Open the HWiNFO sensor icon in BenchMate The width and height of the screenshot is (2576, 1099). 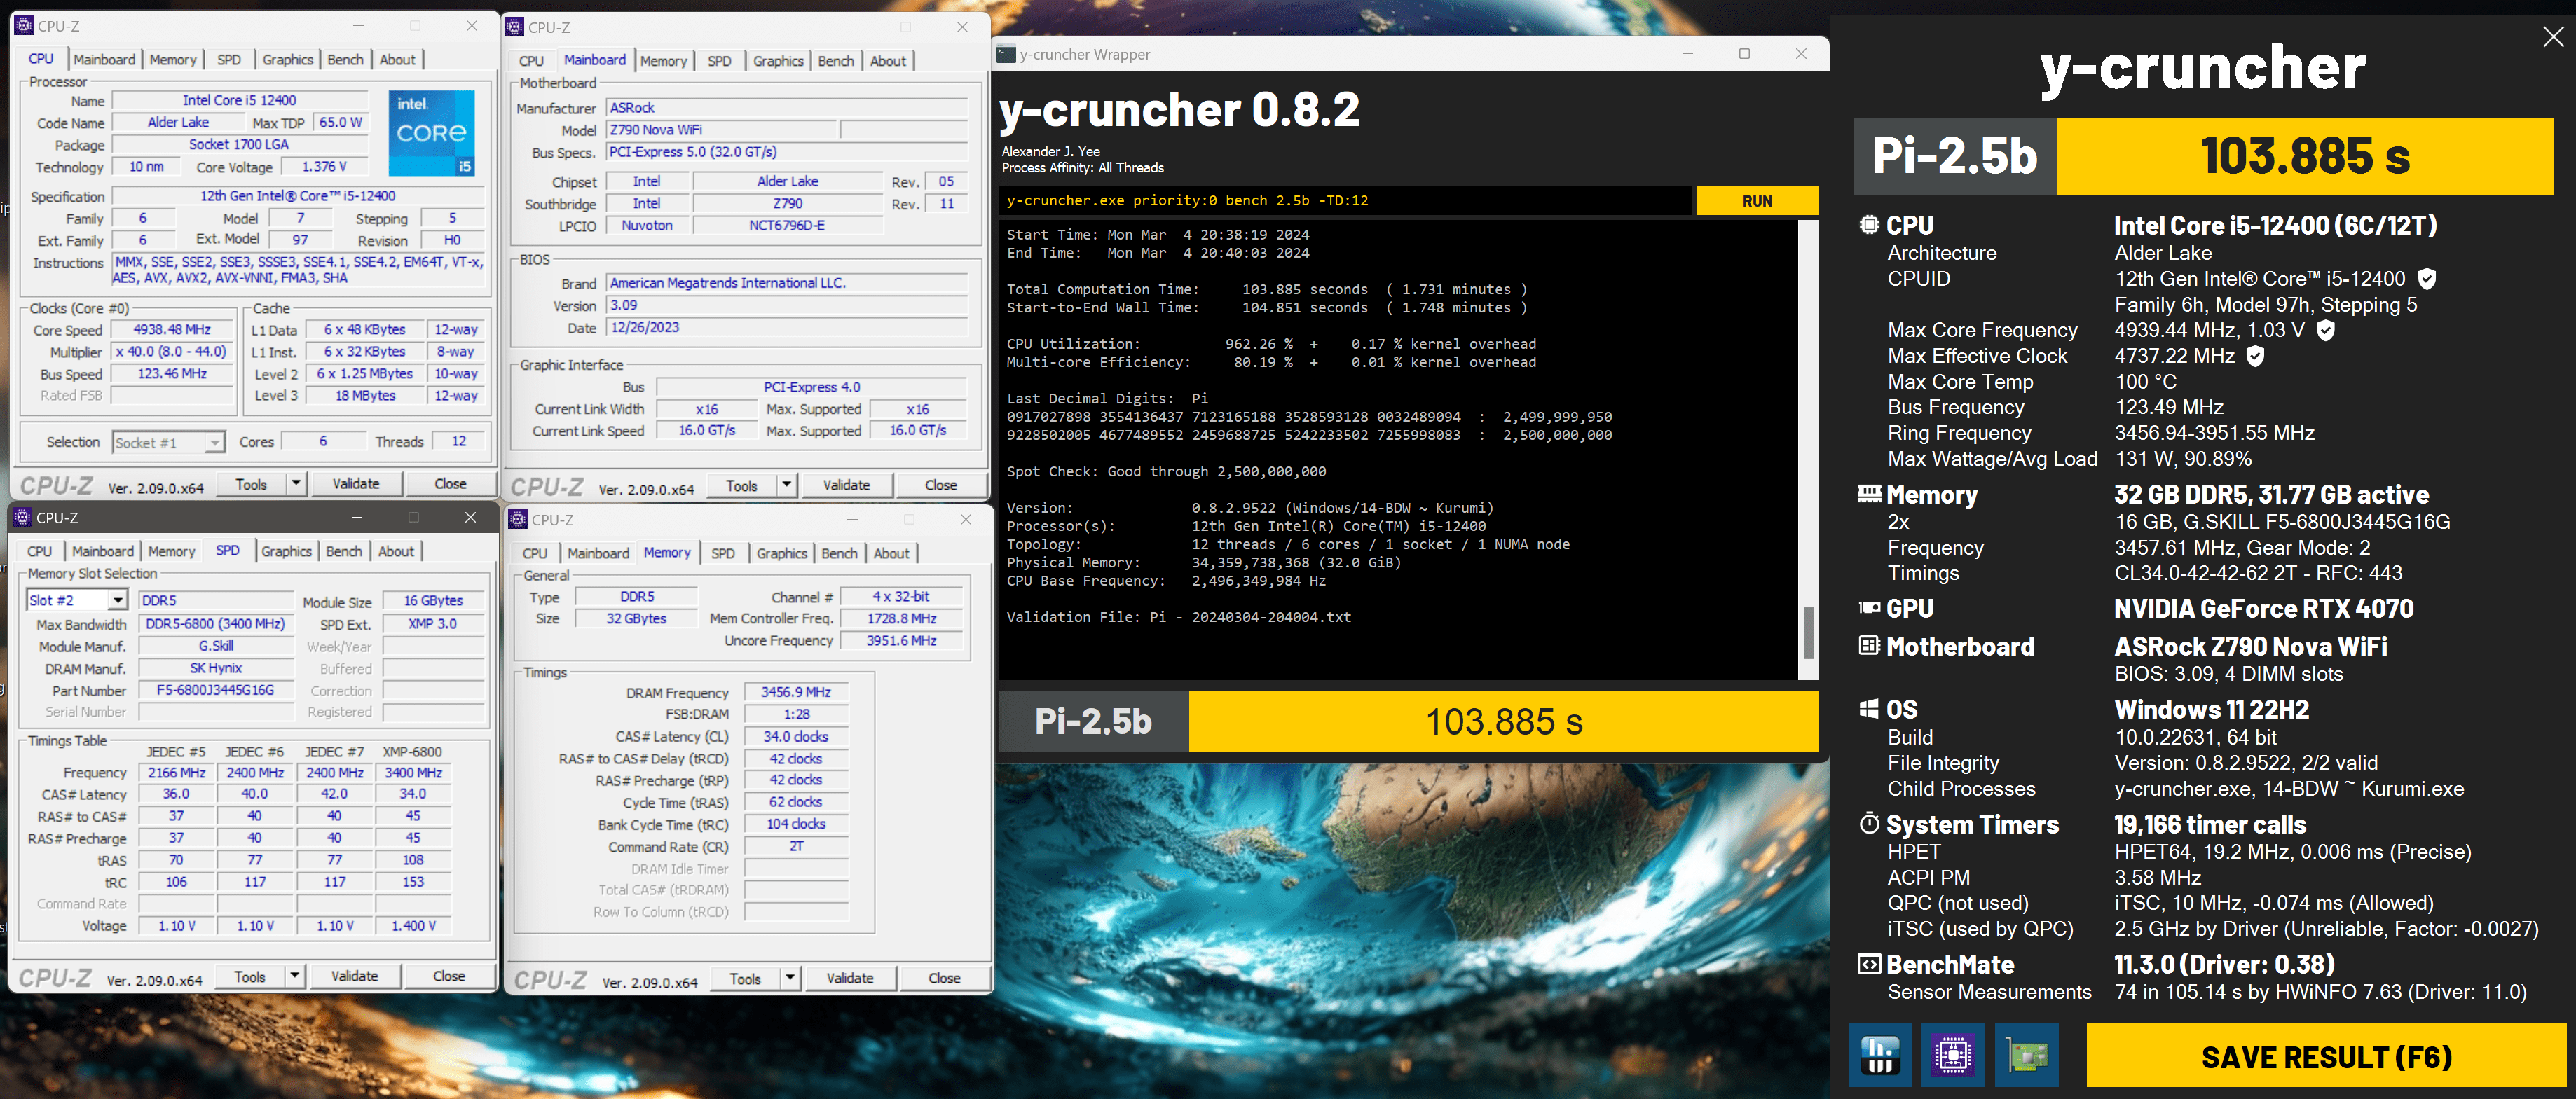(1880, 1055)
